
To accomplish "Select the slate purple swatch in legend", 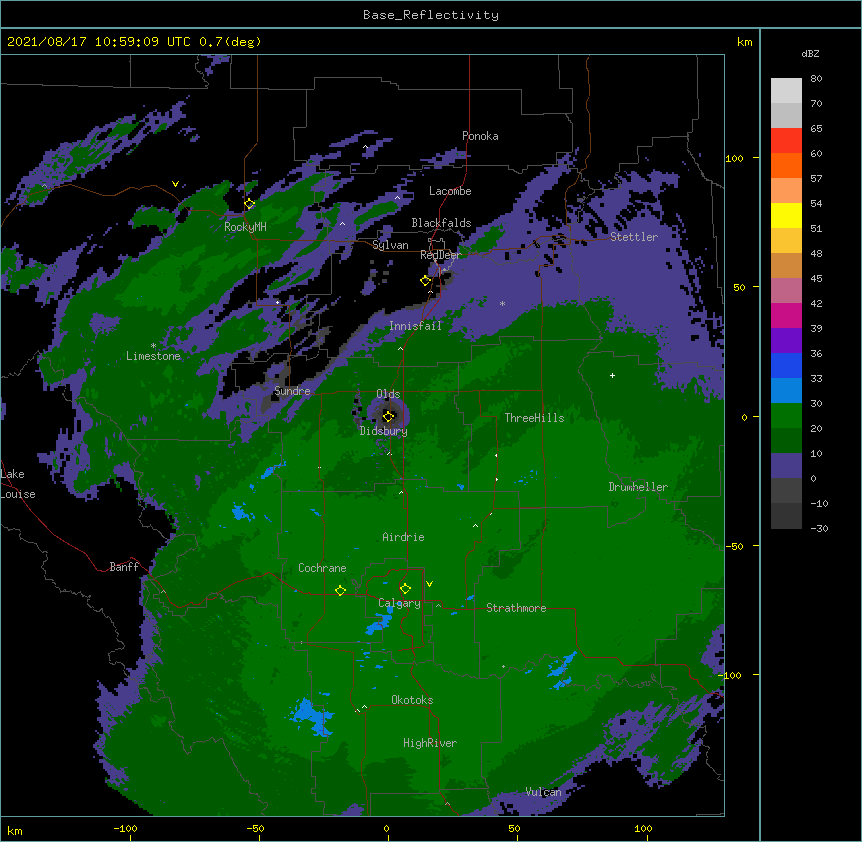I will point(786,466).
